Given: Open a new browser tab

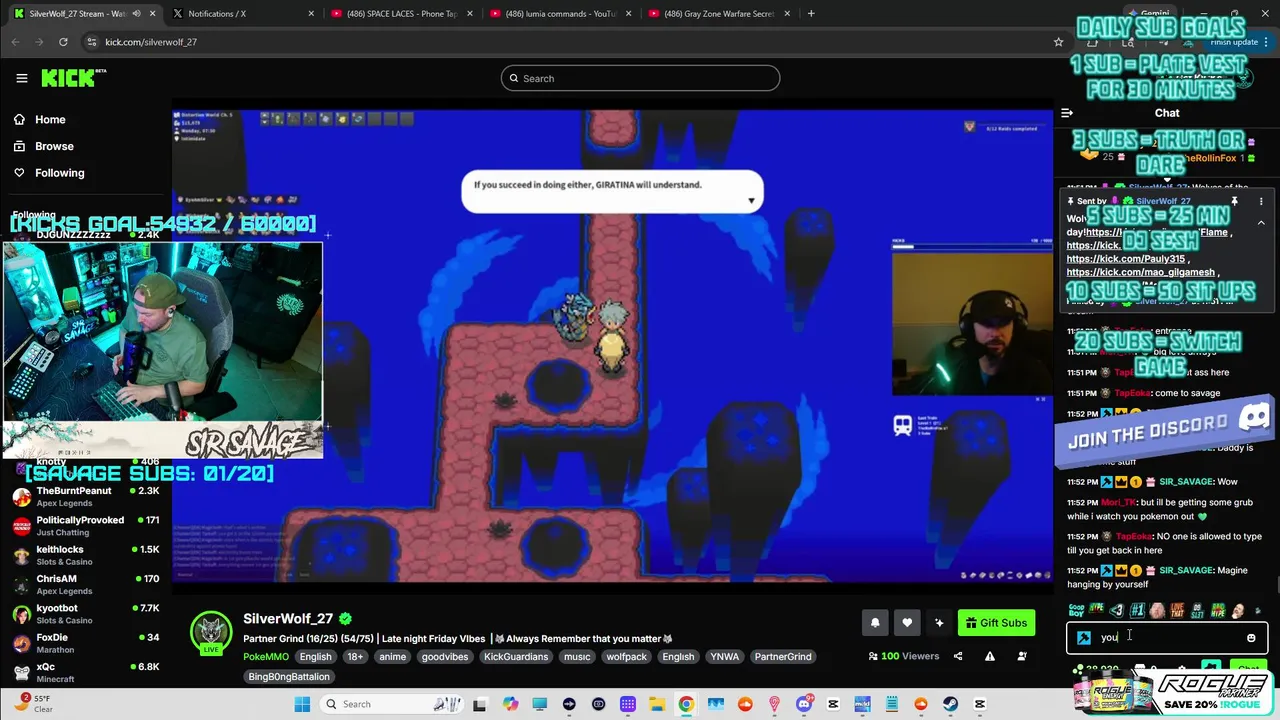Looking at the screenshot, I should pyautogui.click(x=811, y=14).
